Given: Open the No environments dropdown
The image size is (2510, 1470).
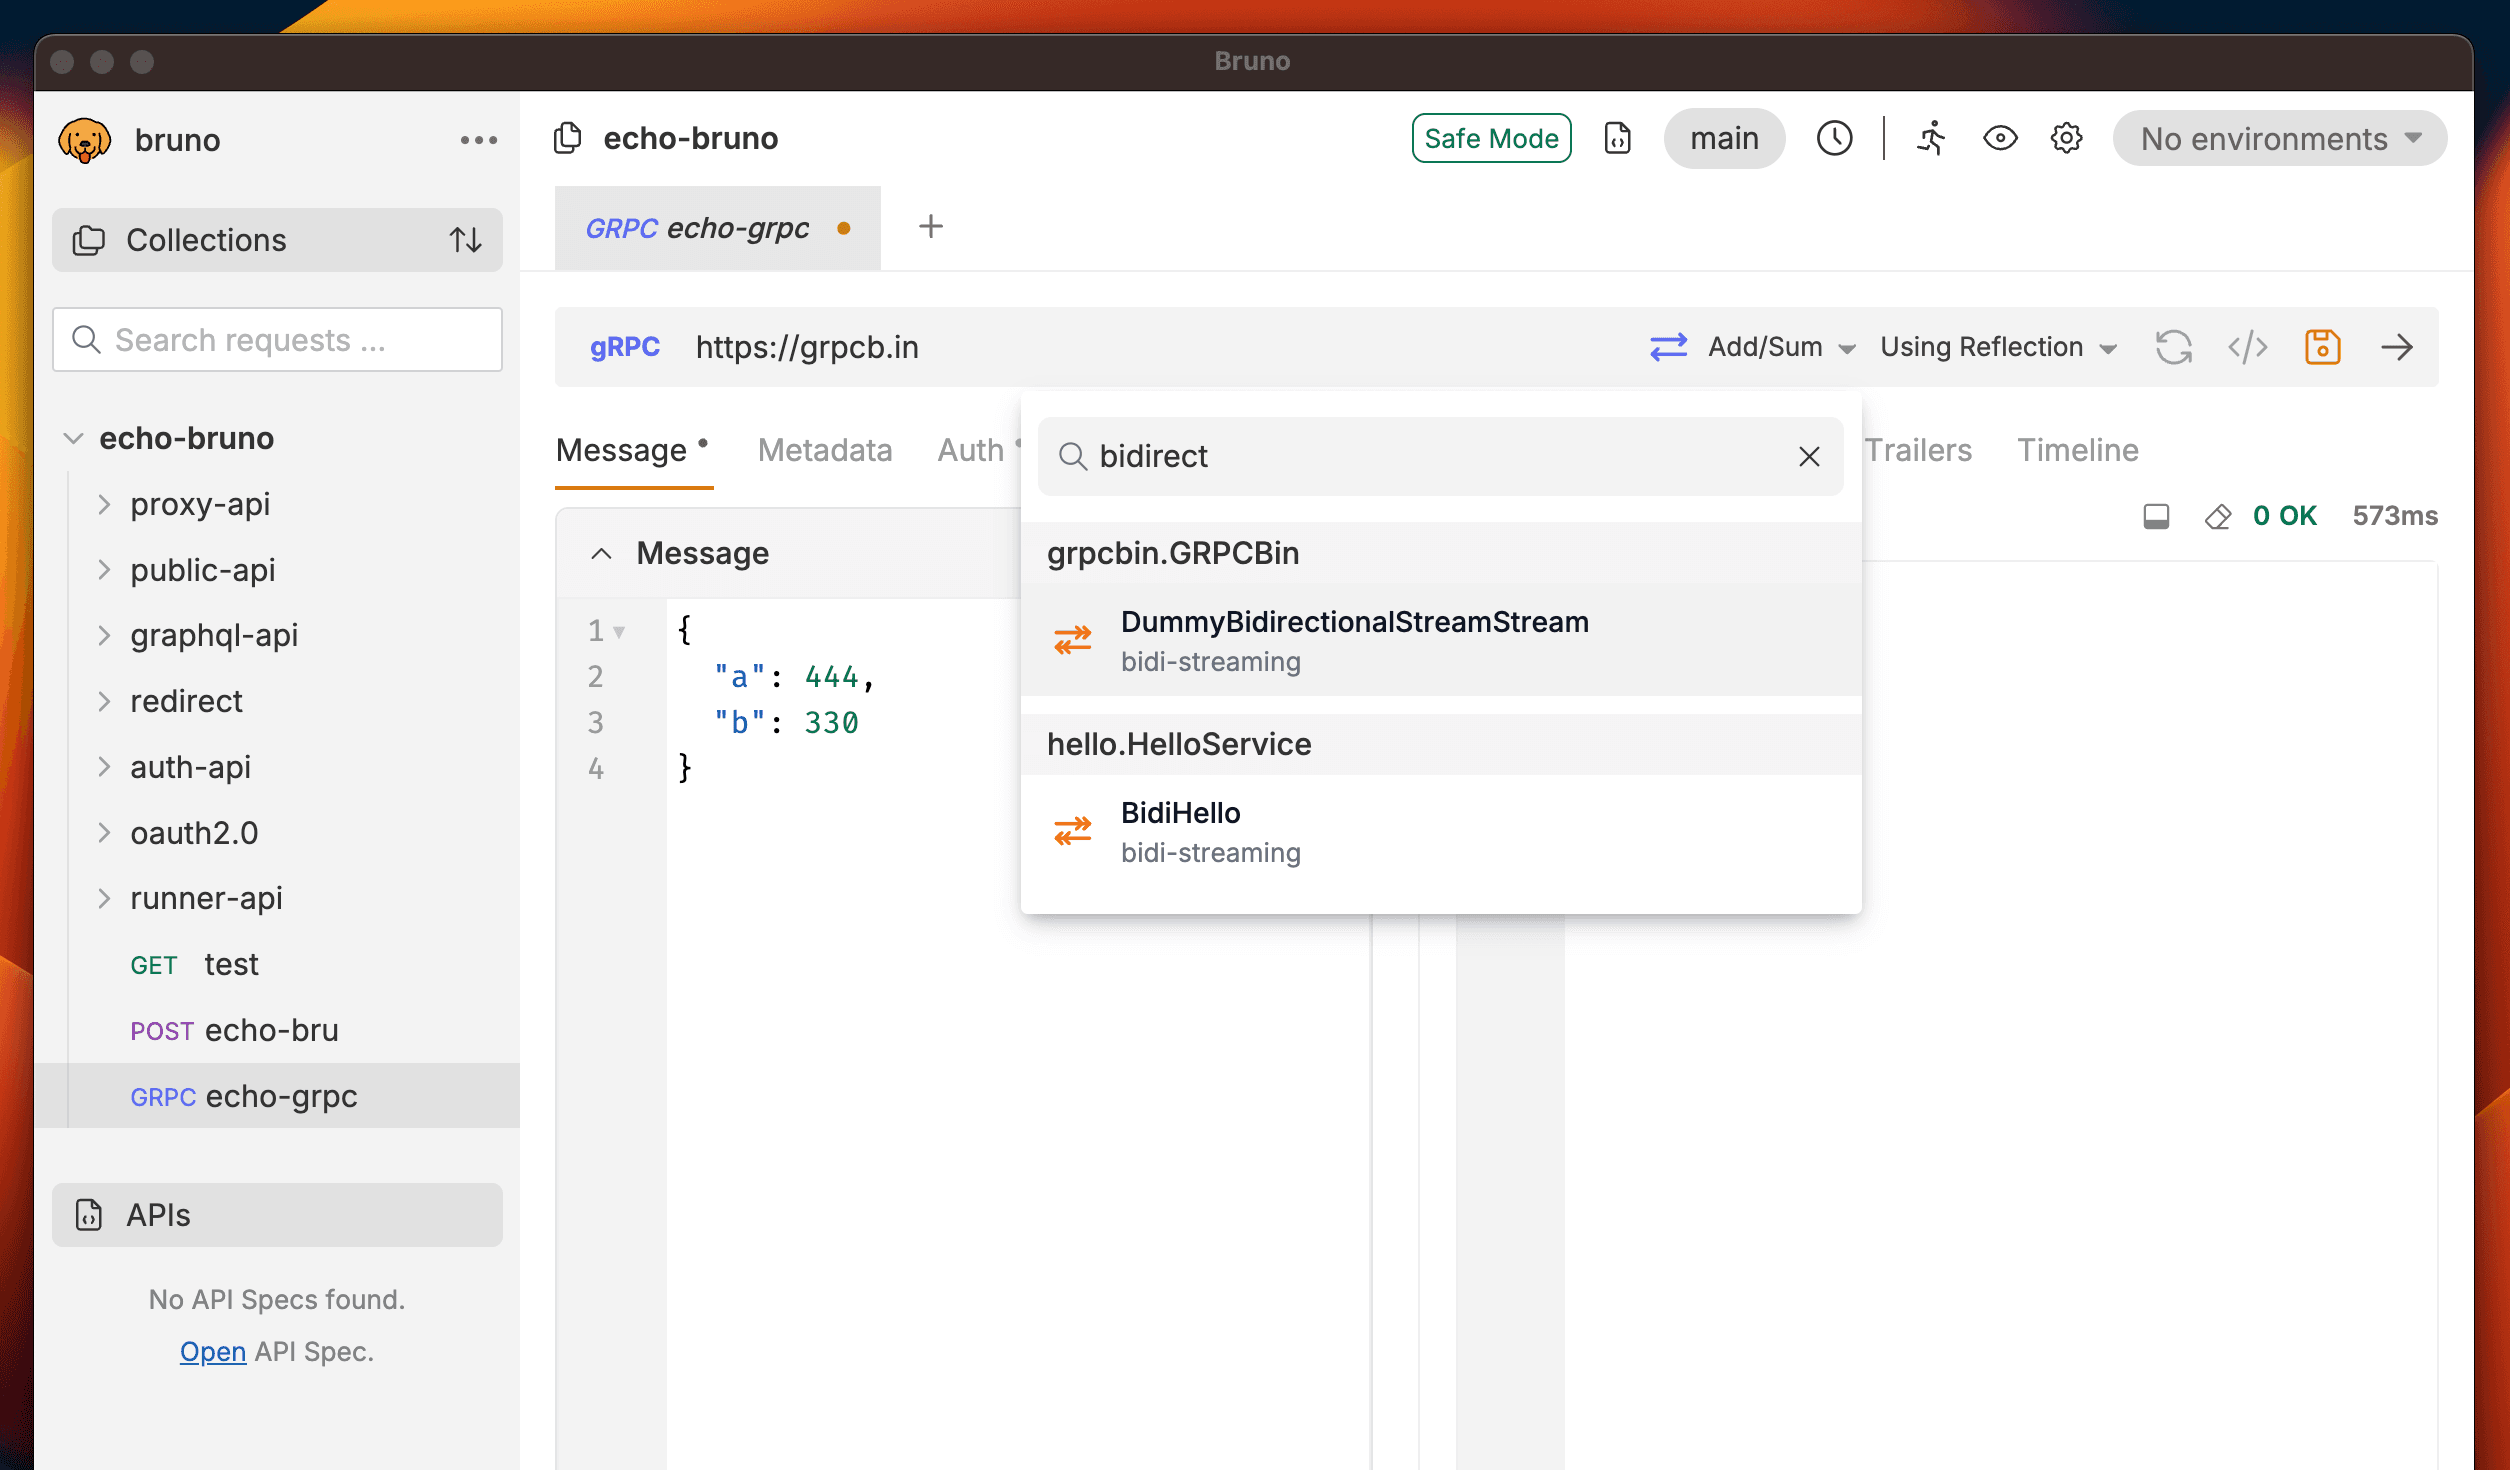Looking at the screenshot, I should pyautogui.click(x=2278, y=138).
